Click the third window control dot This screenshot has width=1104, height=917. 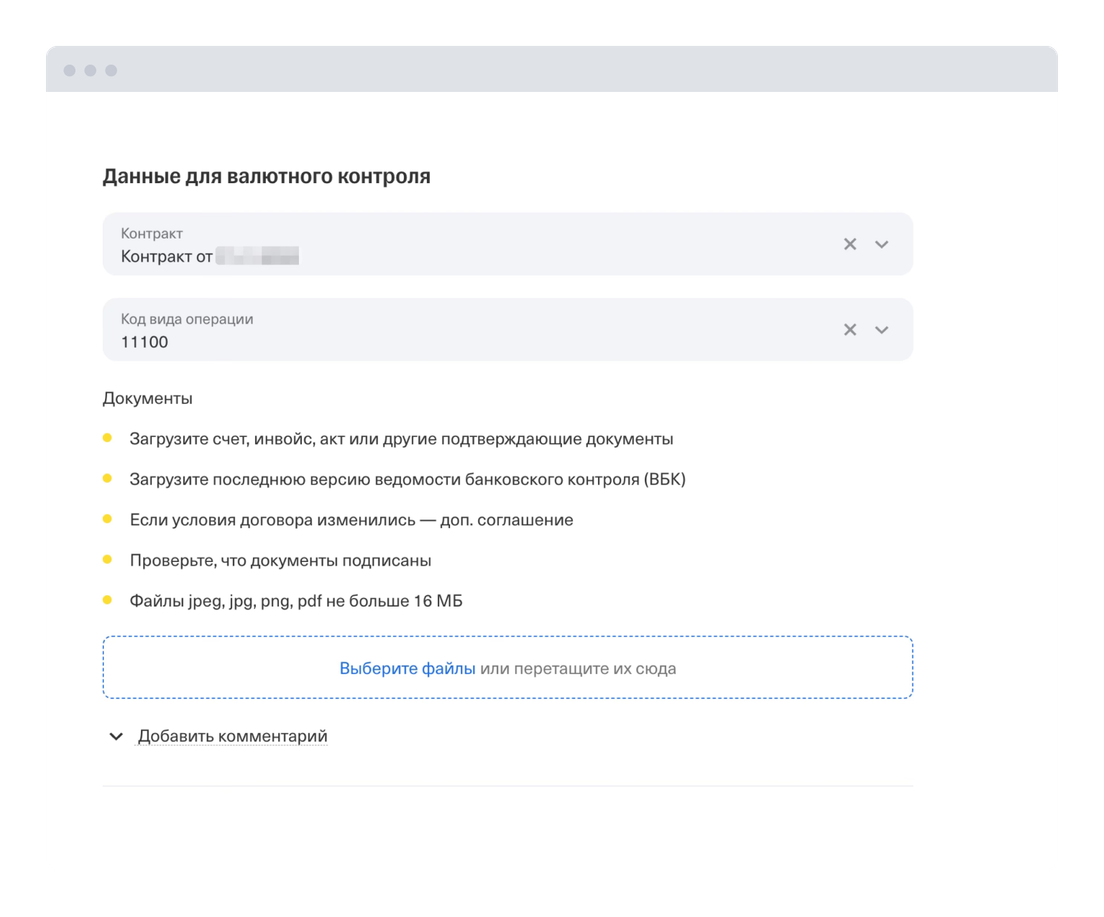(111, 70)
